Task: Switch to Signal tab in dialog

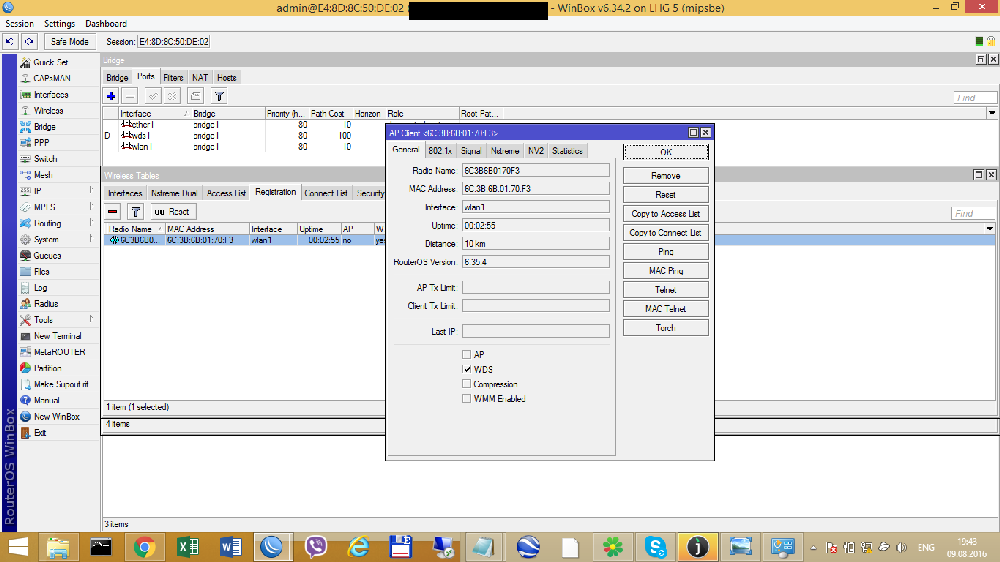Action: (x=471, y=151)
